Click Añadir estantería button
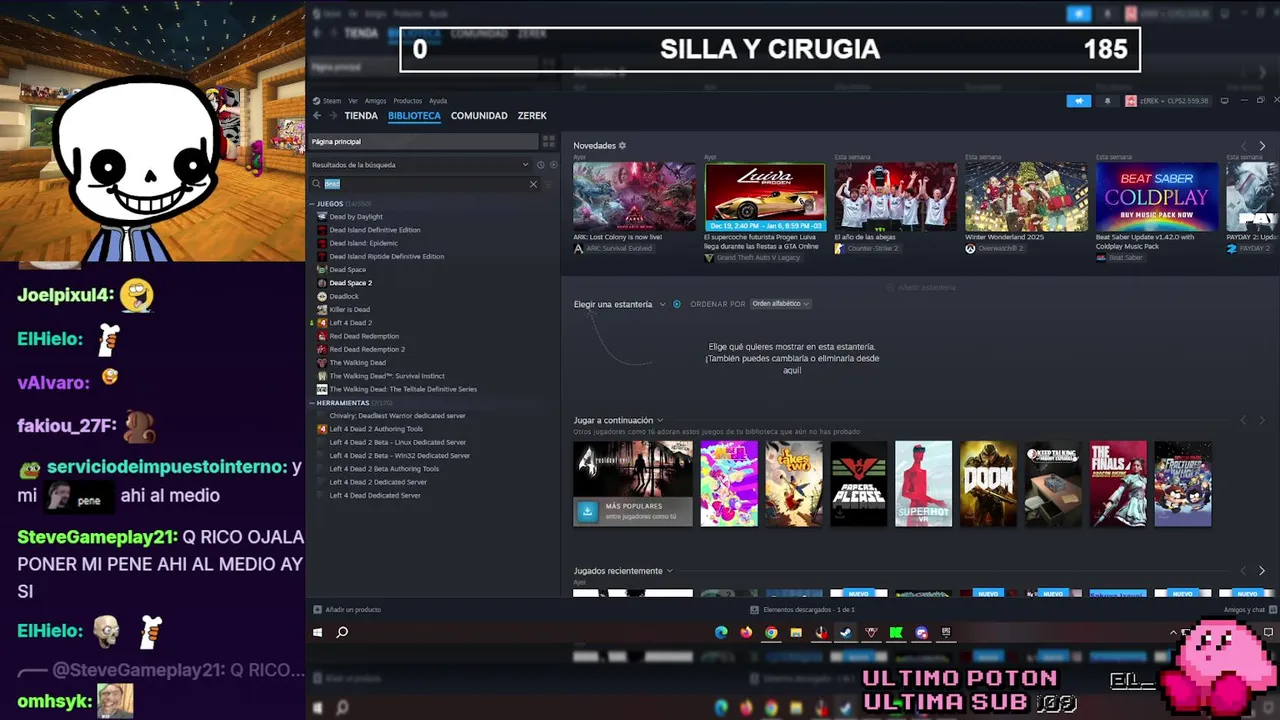Image resolution: width=1280 pixels, height=720 pixels. (920, 288)
